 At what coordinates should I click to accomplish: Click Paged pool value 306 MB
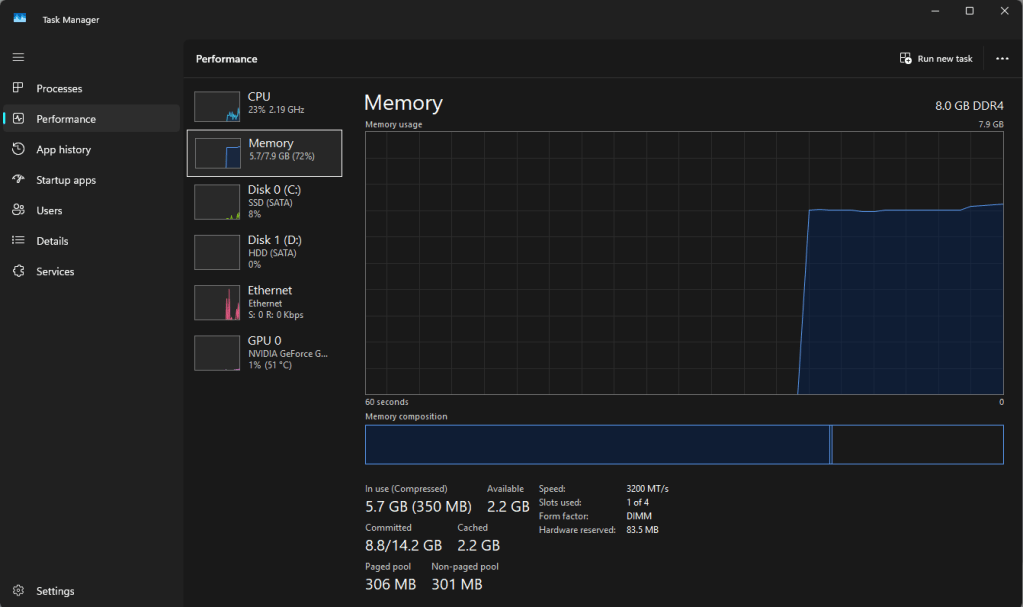pos(390,584)
